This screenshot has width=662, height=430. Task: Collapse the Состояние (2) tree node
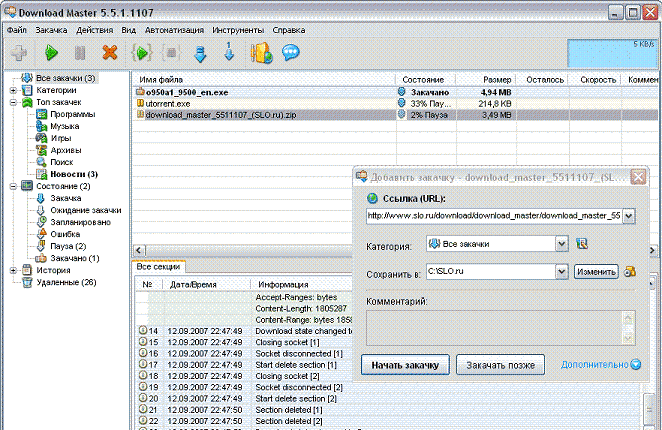[x=13, y=186]
